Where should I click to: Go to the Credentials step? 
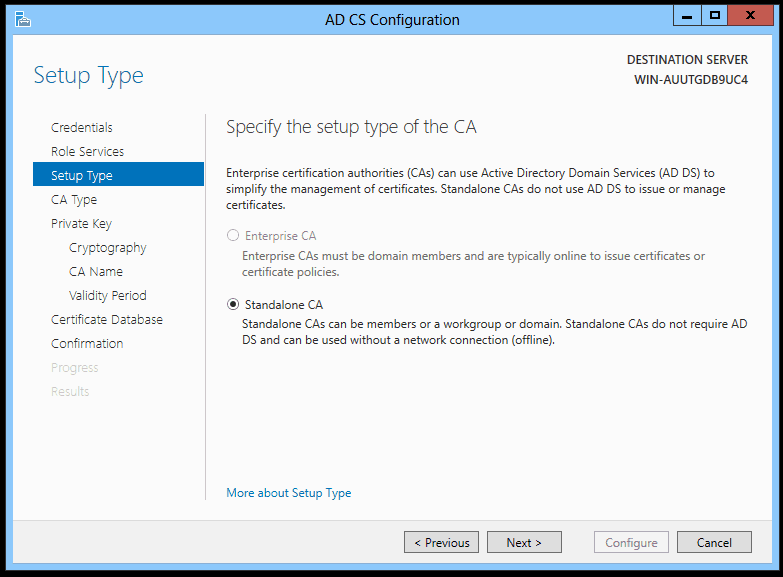click(x=82, y=127)
